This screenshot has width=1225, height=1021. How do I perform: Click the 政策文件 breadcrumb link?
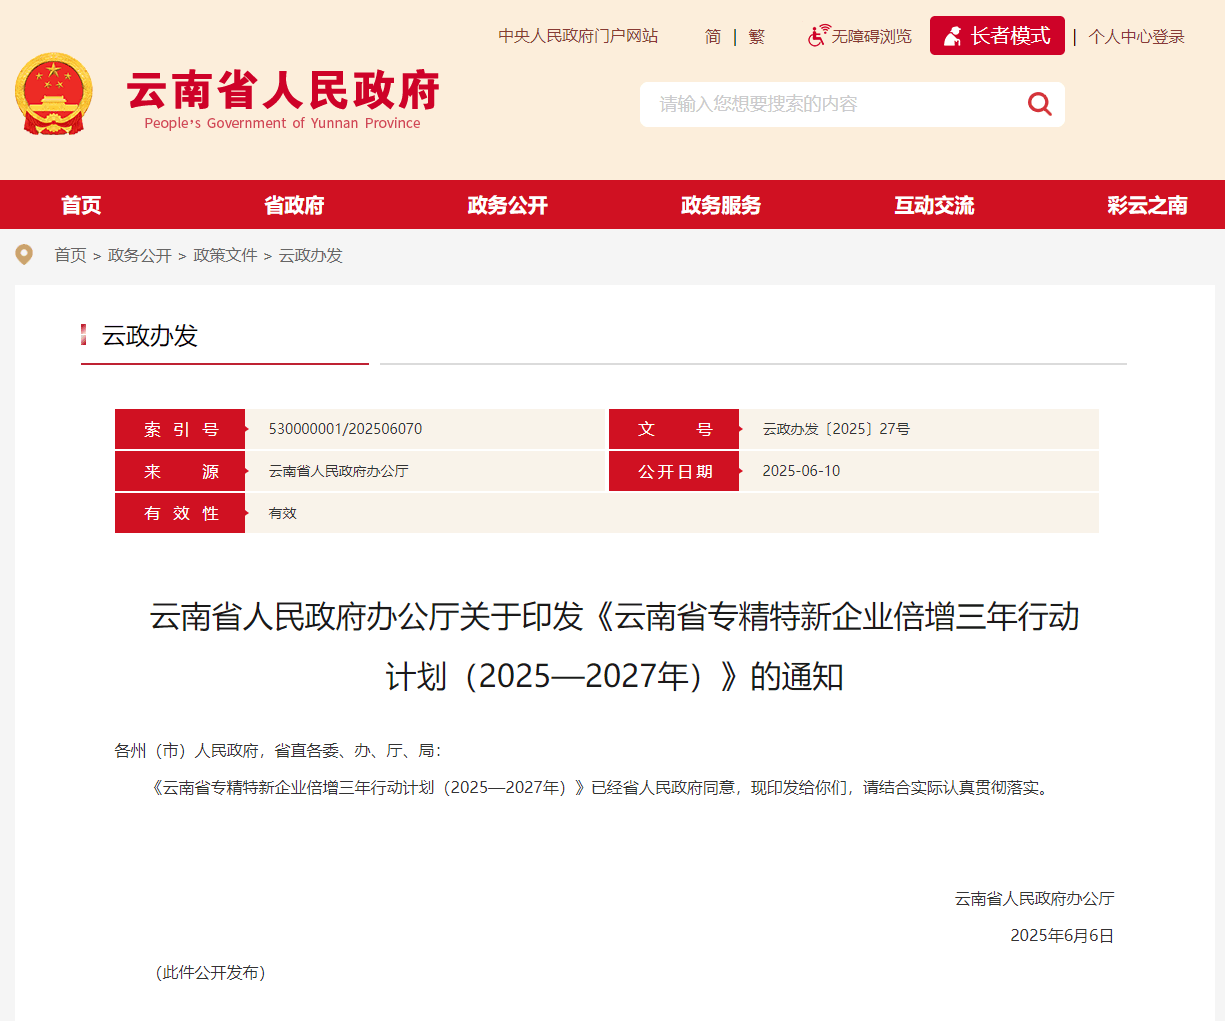[225, 255]
